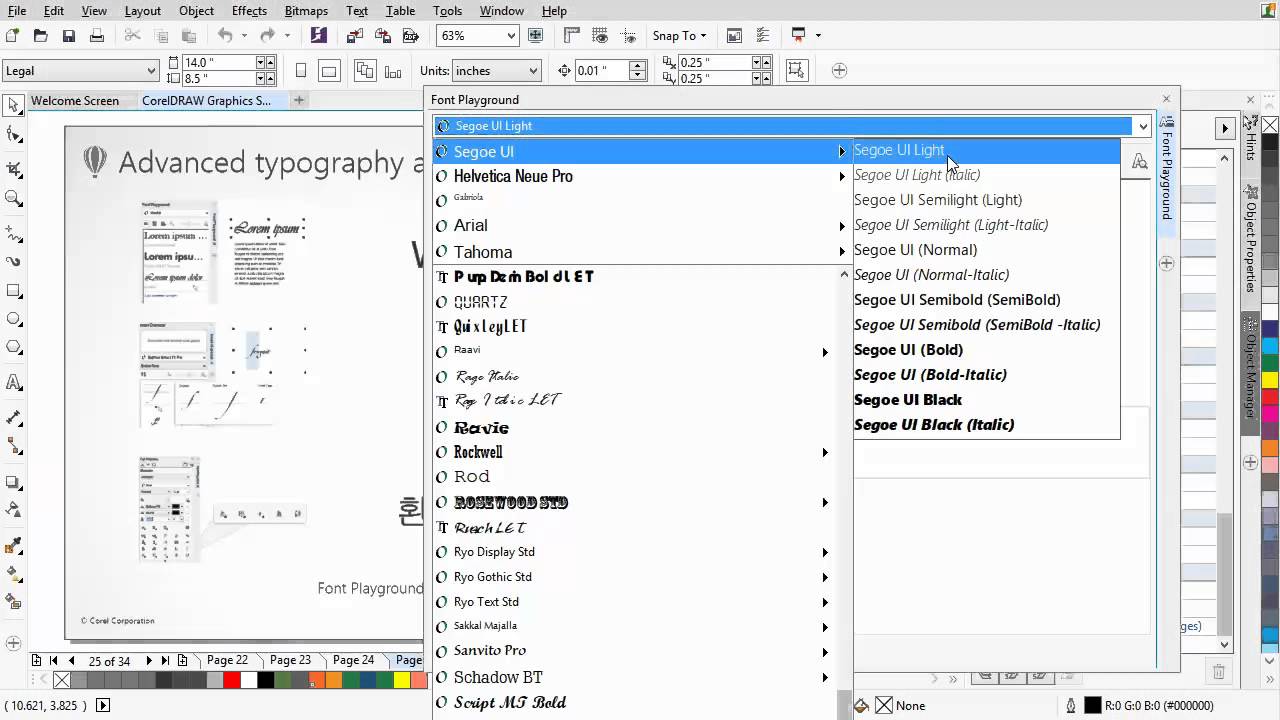Choose Segoe UI Semibold (SemiBold) style
This screenshot has width=1280, height=720.
click(x=957, y=300)
